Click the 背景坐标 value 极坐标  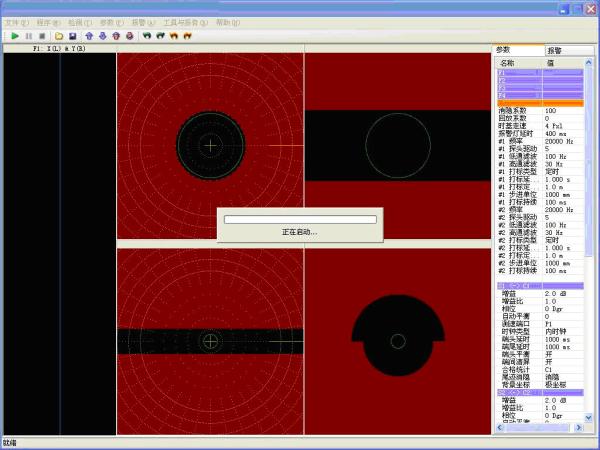tap(555, 385)
